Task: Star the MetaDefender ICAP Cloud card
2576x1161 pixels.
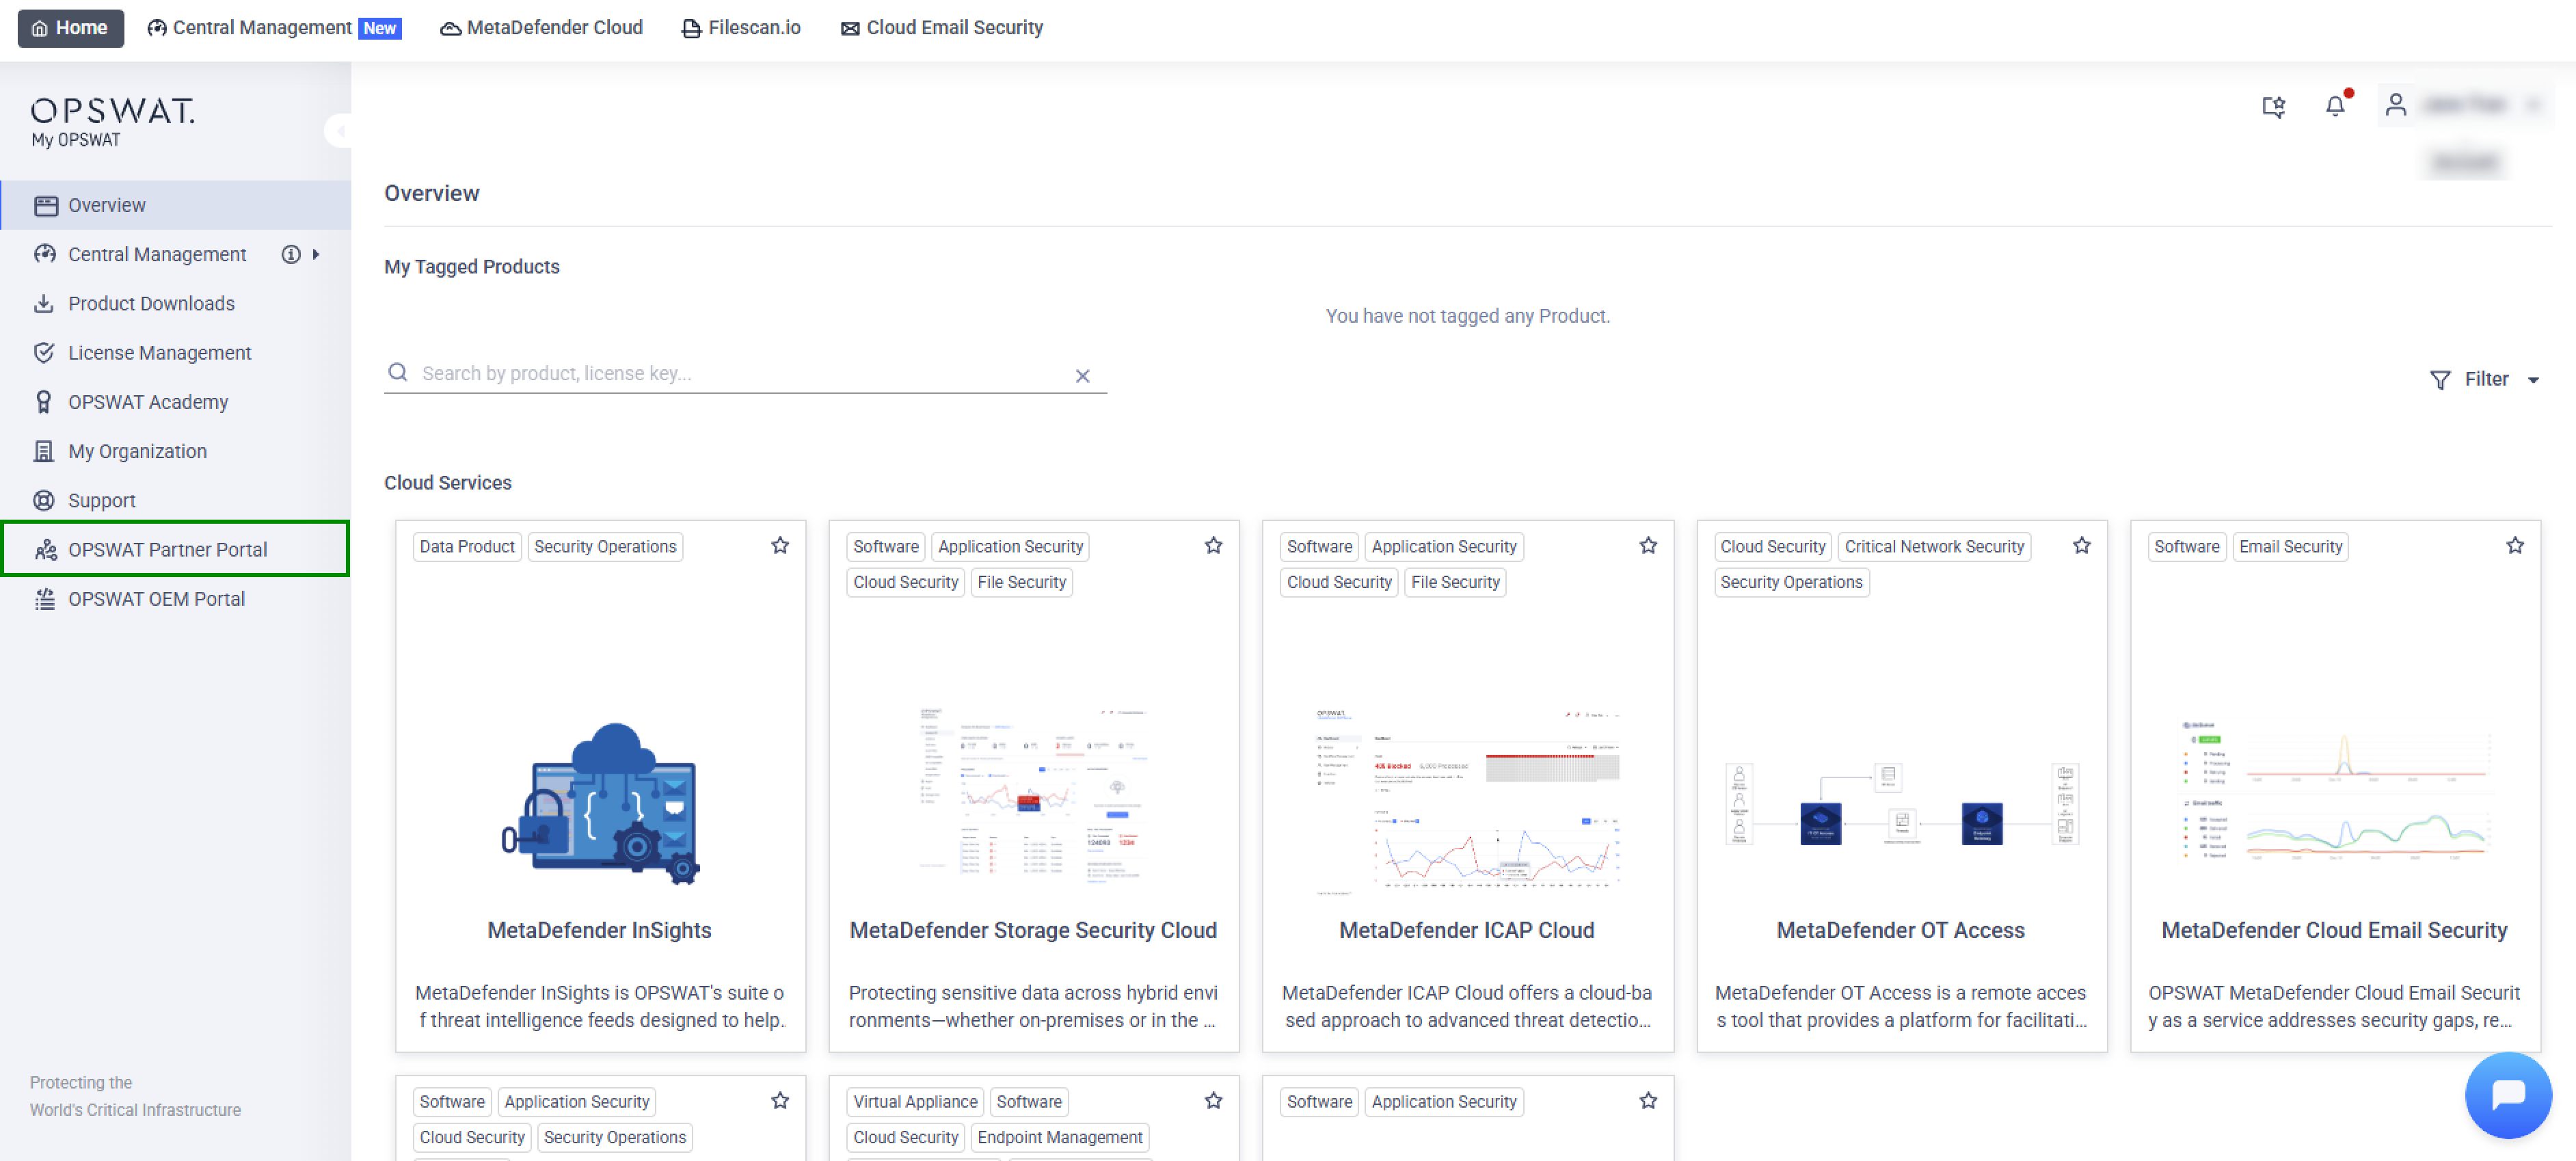Action: point(1648,546)
